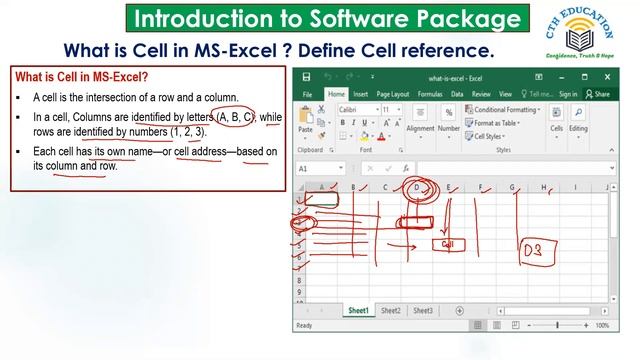Viewport: 640px width, 360px height.
Task: Click the Fill Color bucket swatch
Action: (364, 136)
